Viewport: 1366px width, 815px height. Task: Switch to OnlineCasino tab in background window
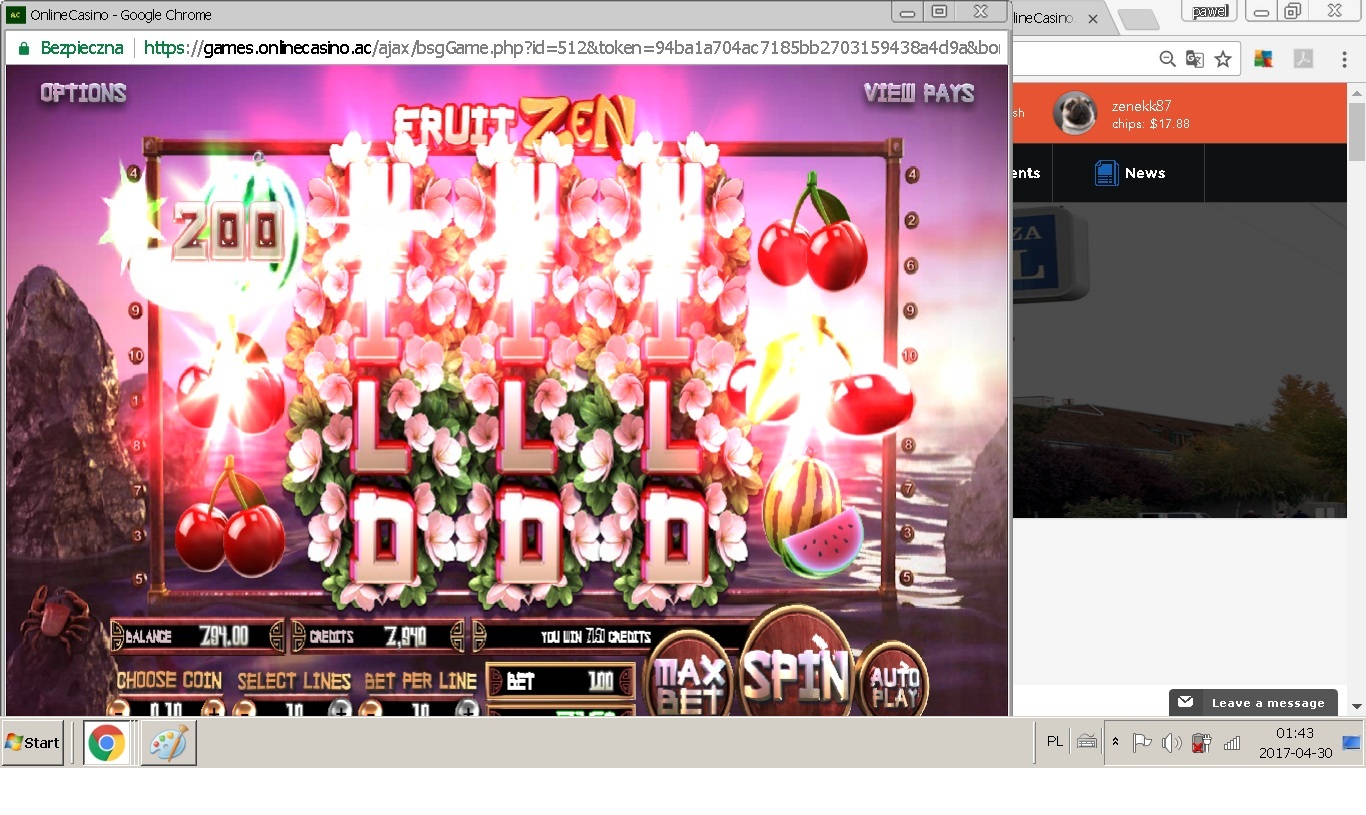1045,18
